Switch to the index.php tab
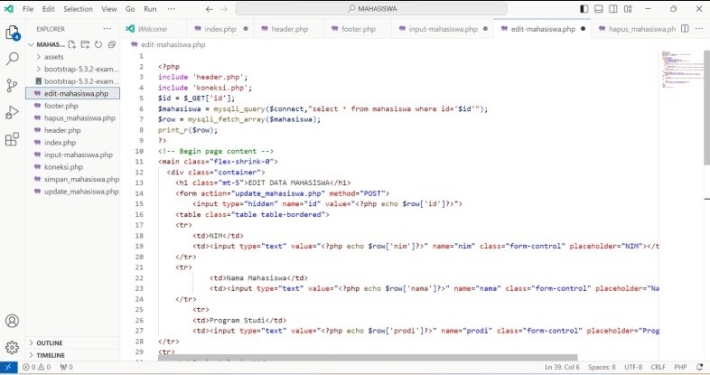The height and width of the screenshot is (375, 710). click(220, 29)
